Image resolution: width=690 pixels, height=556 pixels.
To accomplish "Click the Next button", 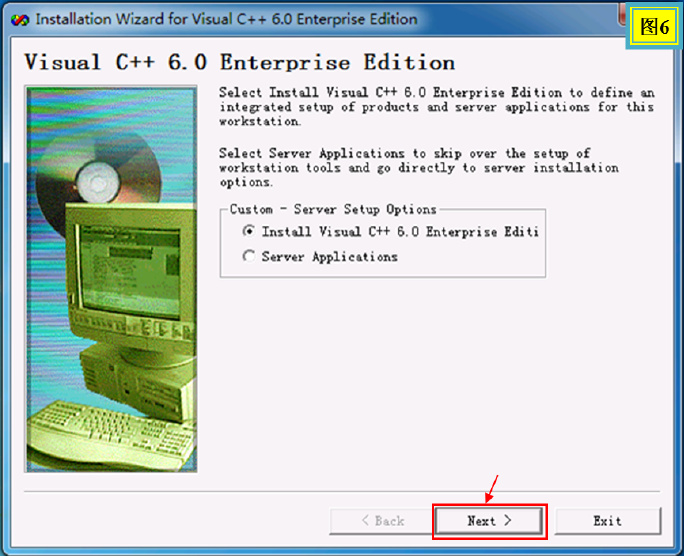I will (x=489, y=521).
